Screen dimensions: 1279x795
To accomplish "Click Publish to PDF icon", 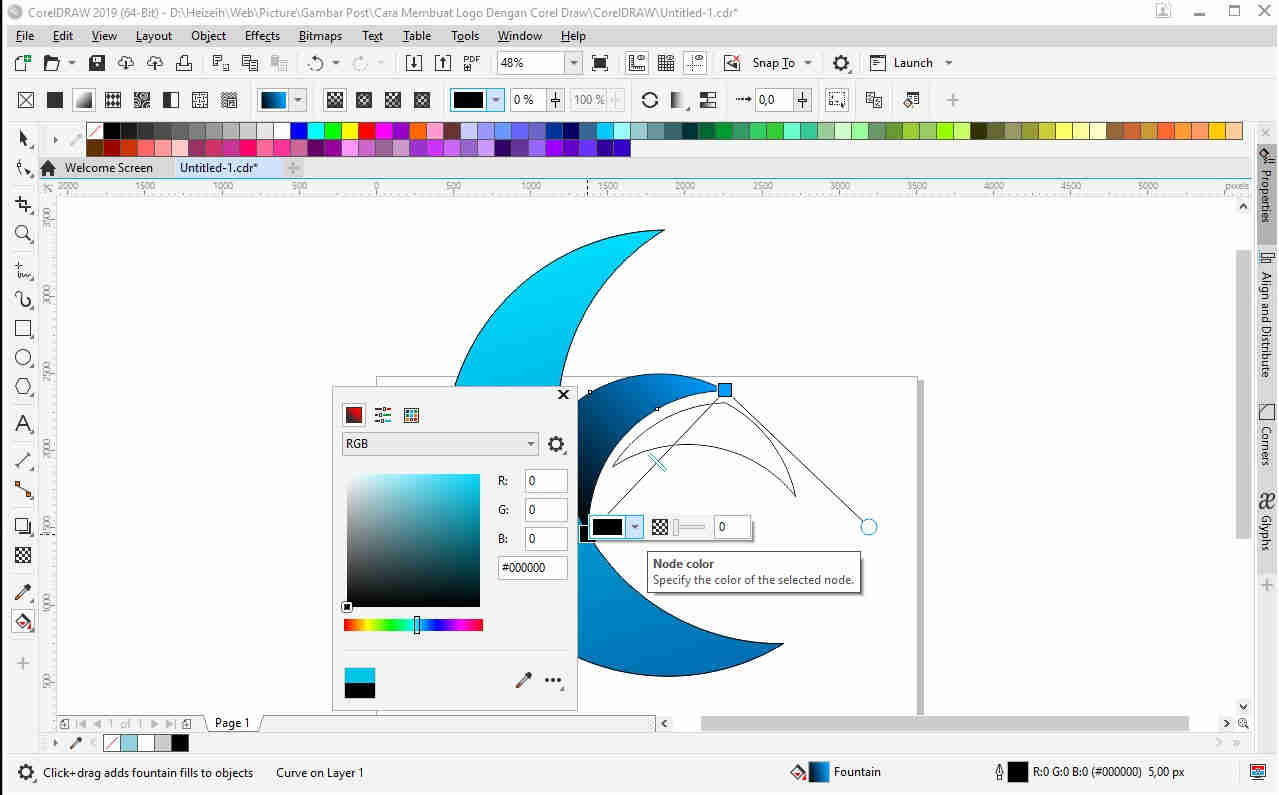I will pos(472,63).
